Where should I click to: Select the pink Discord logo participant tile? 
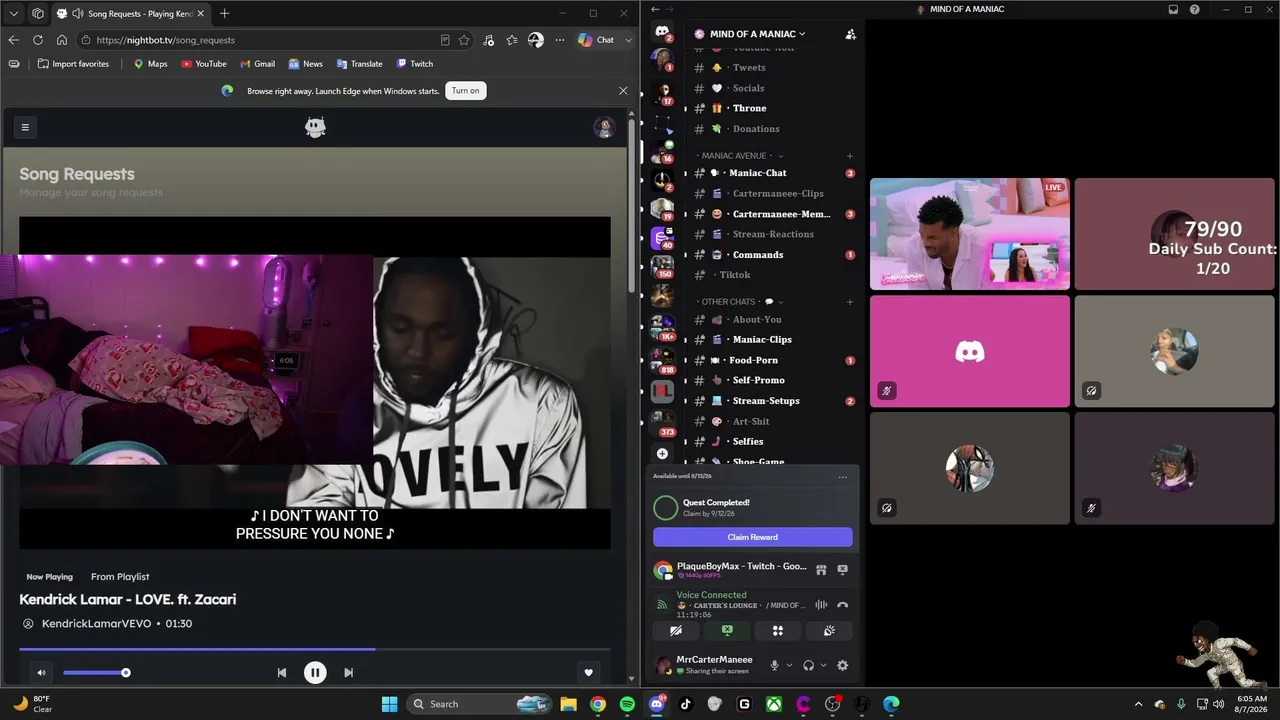pyautogui.click(x=970, y=351)
